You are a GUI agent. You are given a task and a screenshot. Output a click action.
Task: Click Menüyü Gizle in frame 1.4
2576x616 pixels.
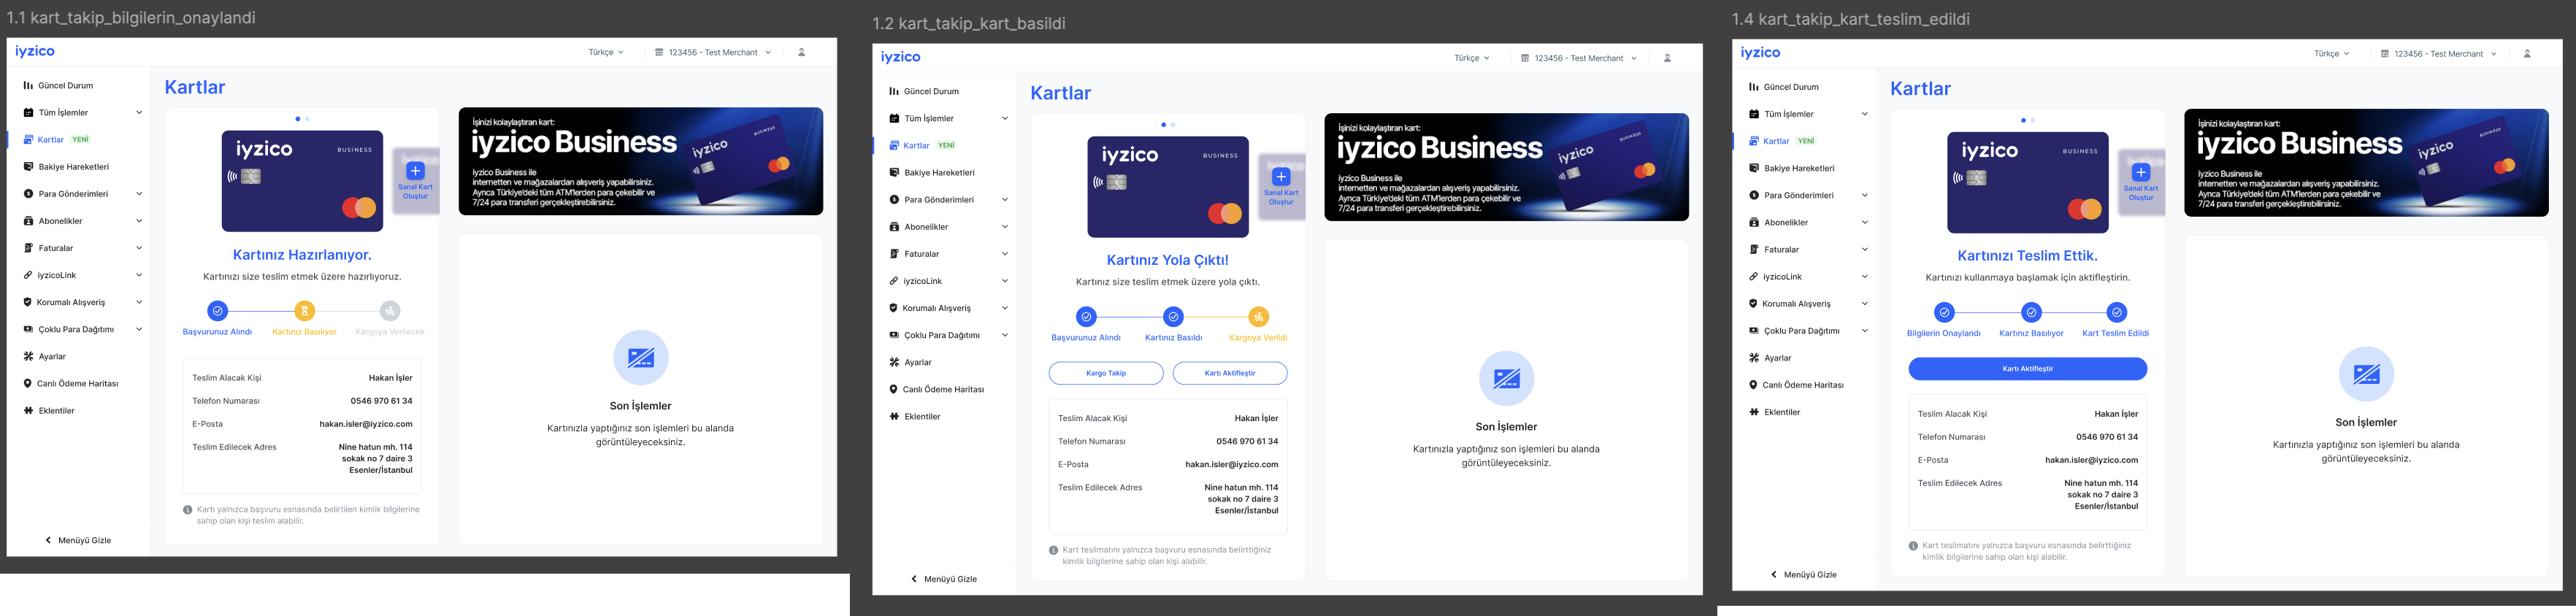tap(1804, 575)
